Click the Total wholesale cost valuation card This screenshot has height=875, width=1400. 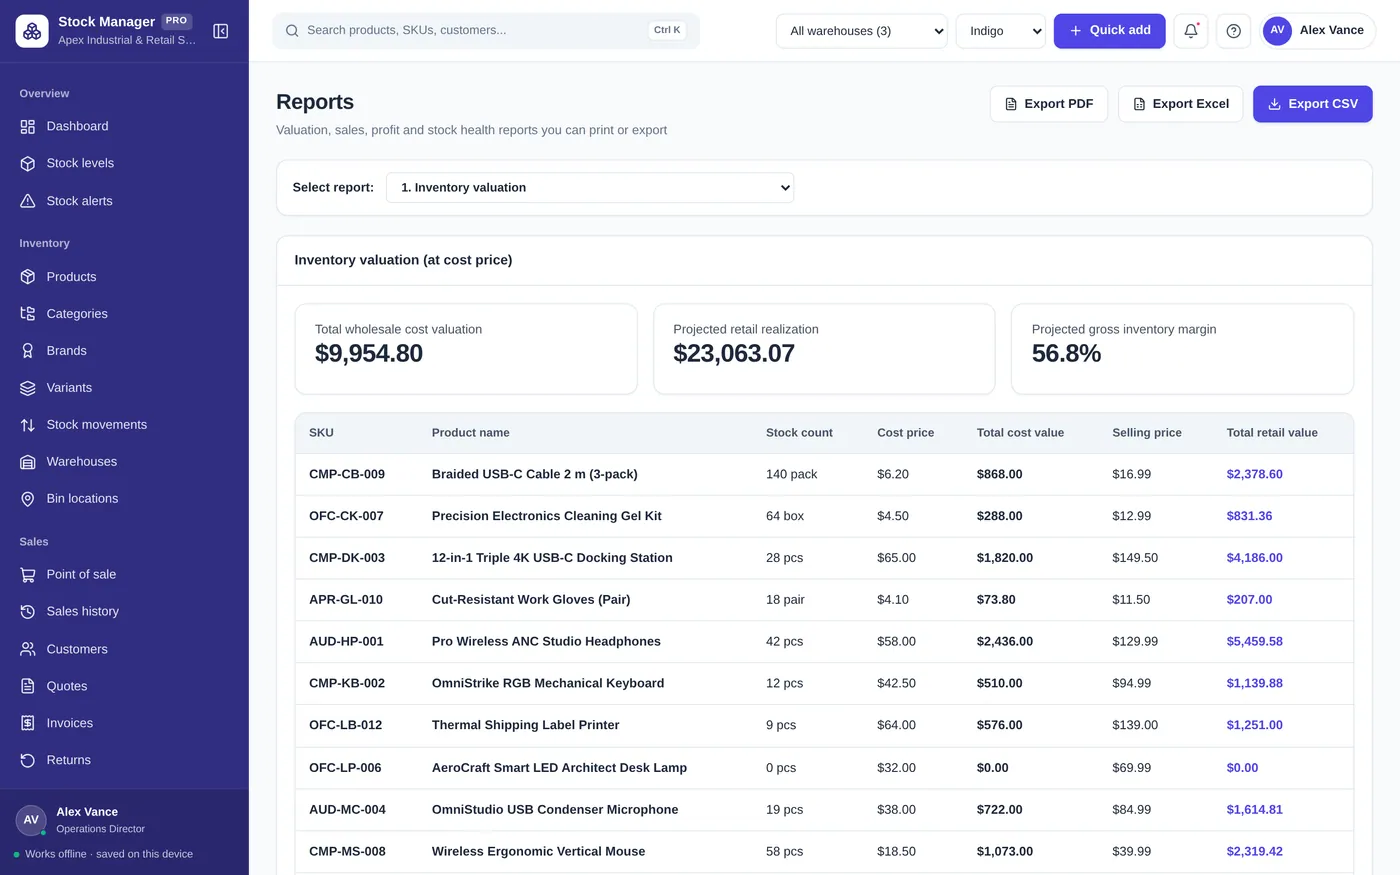tap(466, 349)
